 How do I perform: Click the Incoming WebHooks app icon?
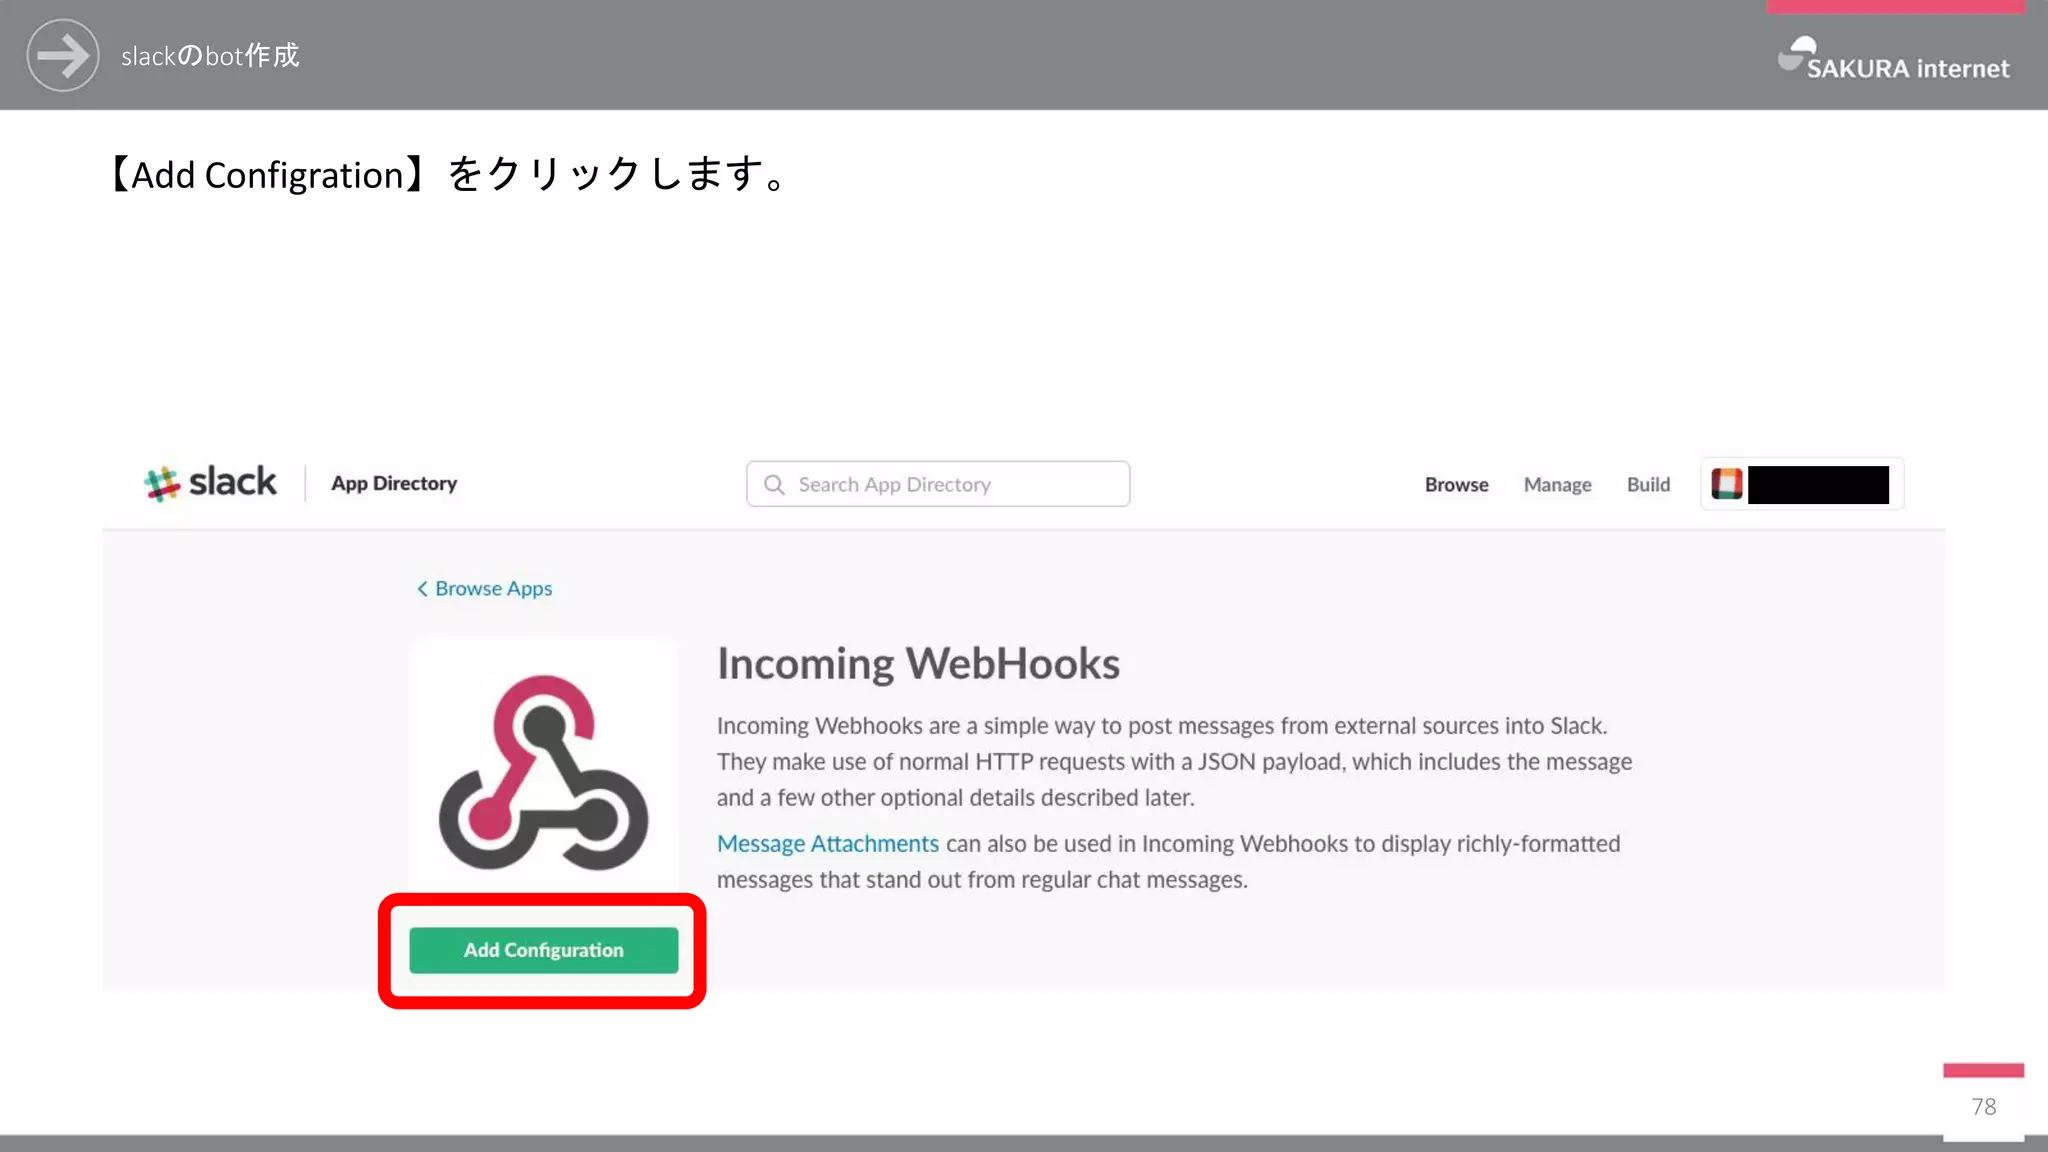point(544,772)
